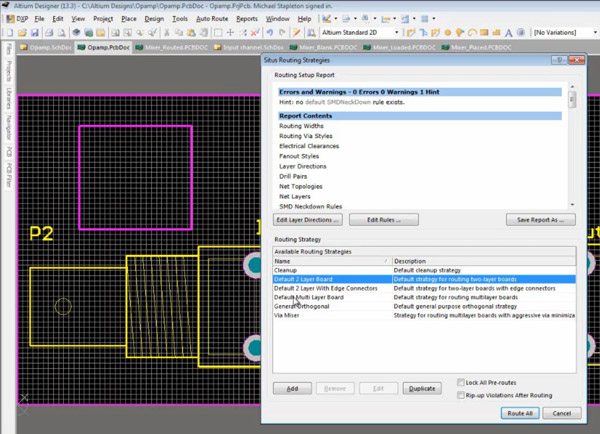Viewport: 600px width, 434px height.
Task: Click the Undo arrow icon
Action: (x=270, y=33)
